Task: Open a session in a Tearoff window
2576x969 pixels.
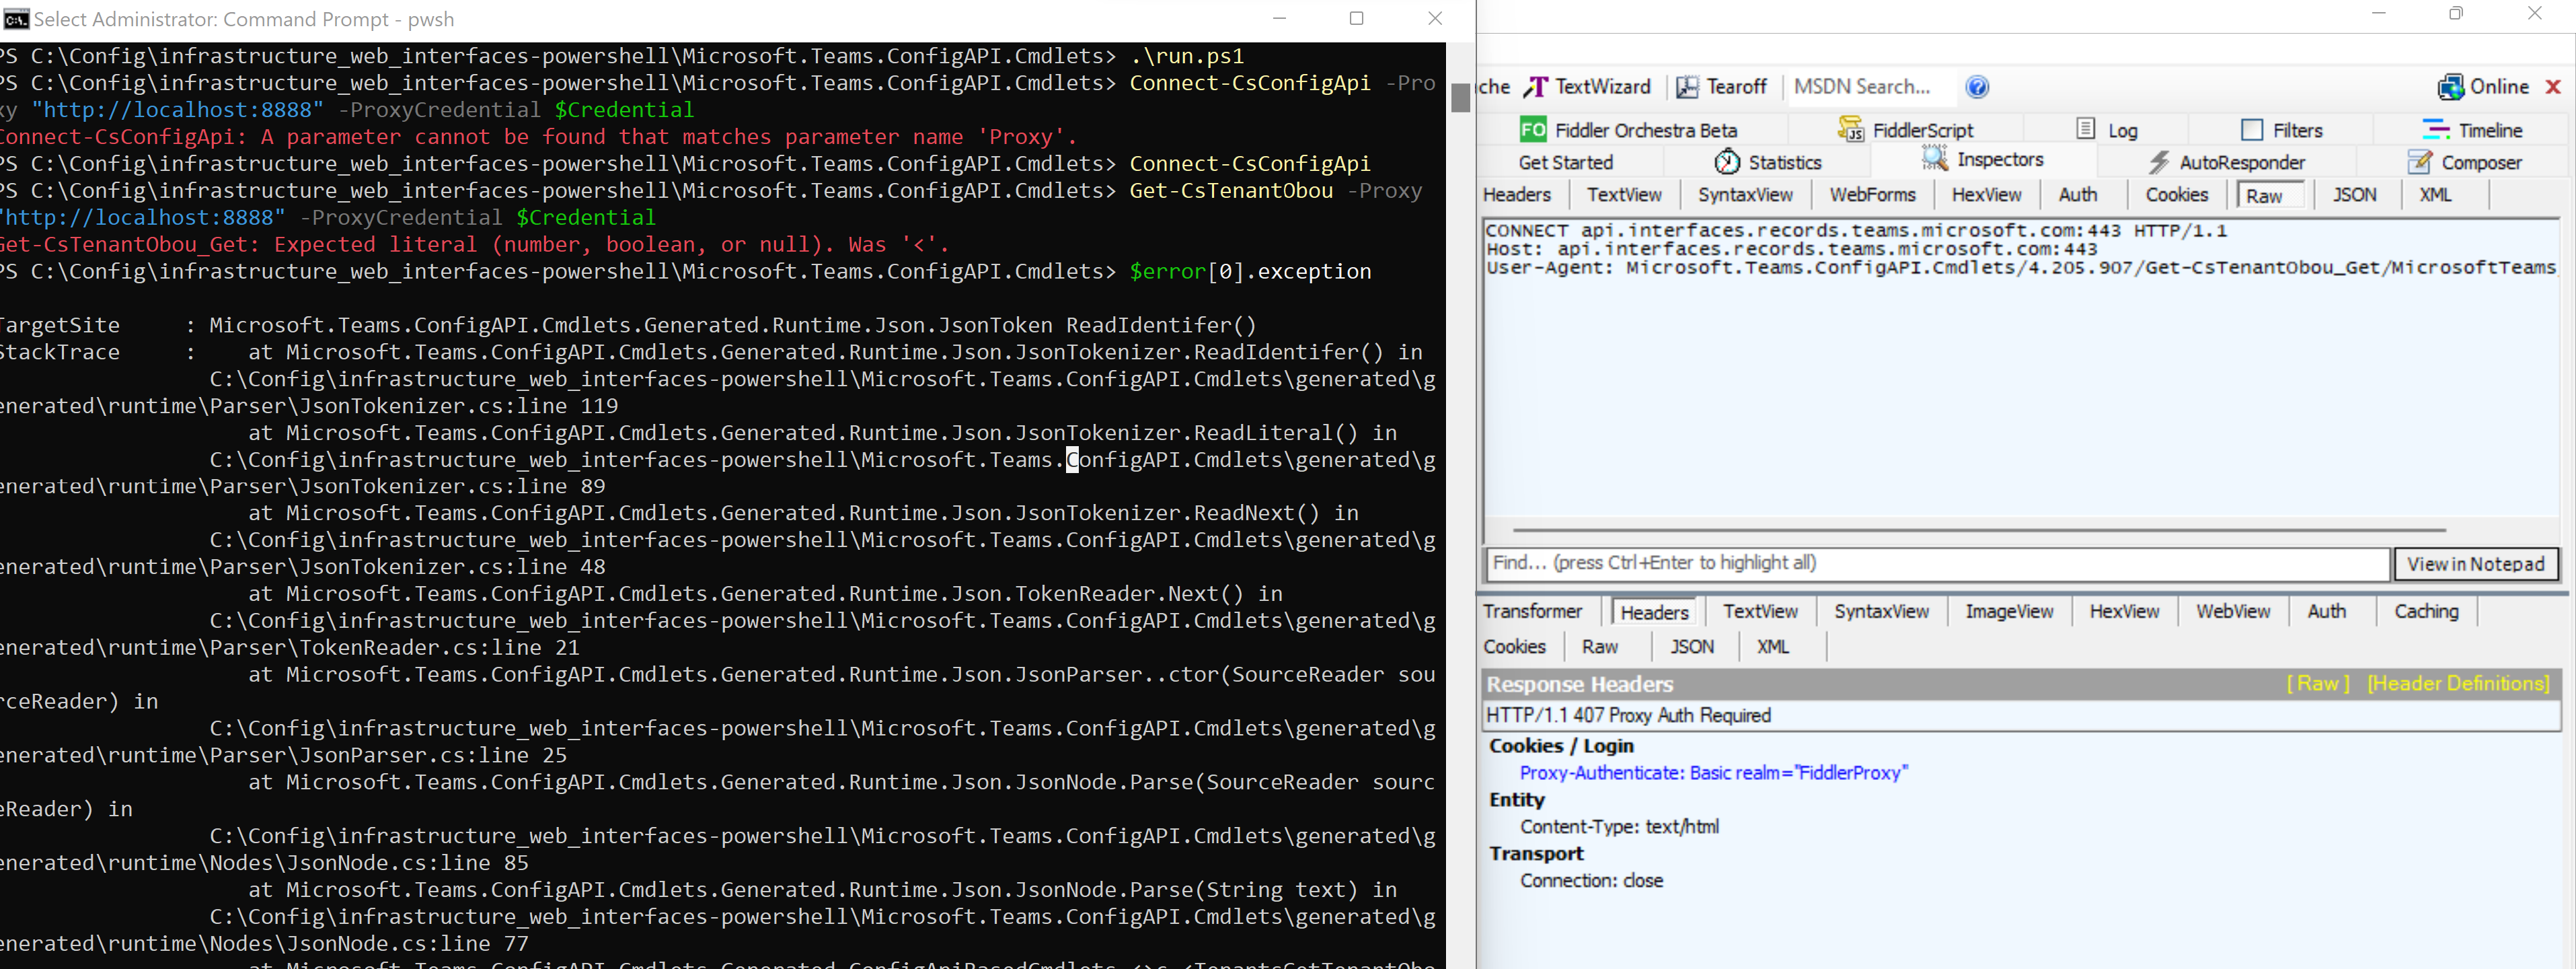Action: click(1722, 87)
